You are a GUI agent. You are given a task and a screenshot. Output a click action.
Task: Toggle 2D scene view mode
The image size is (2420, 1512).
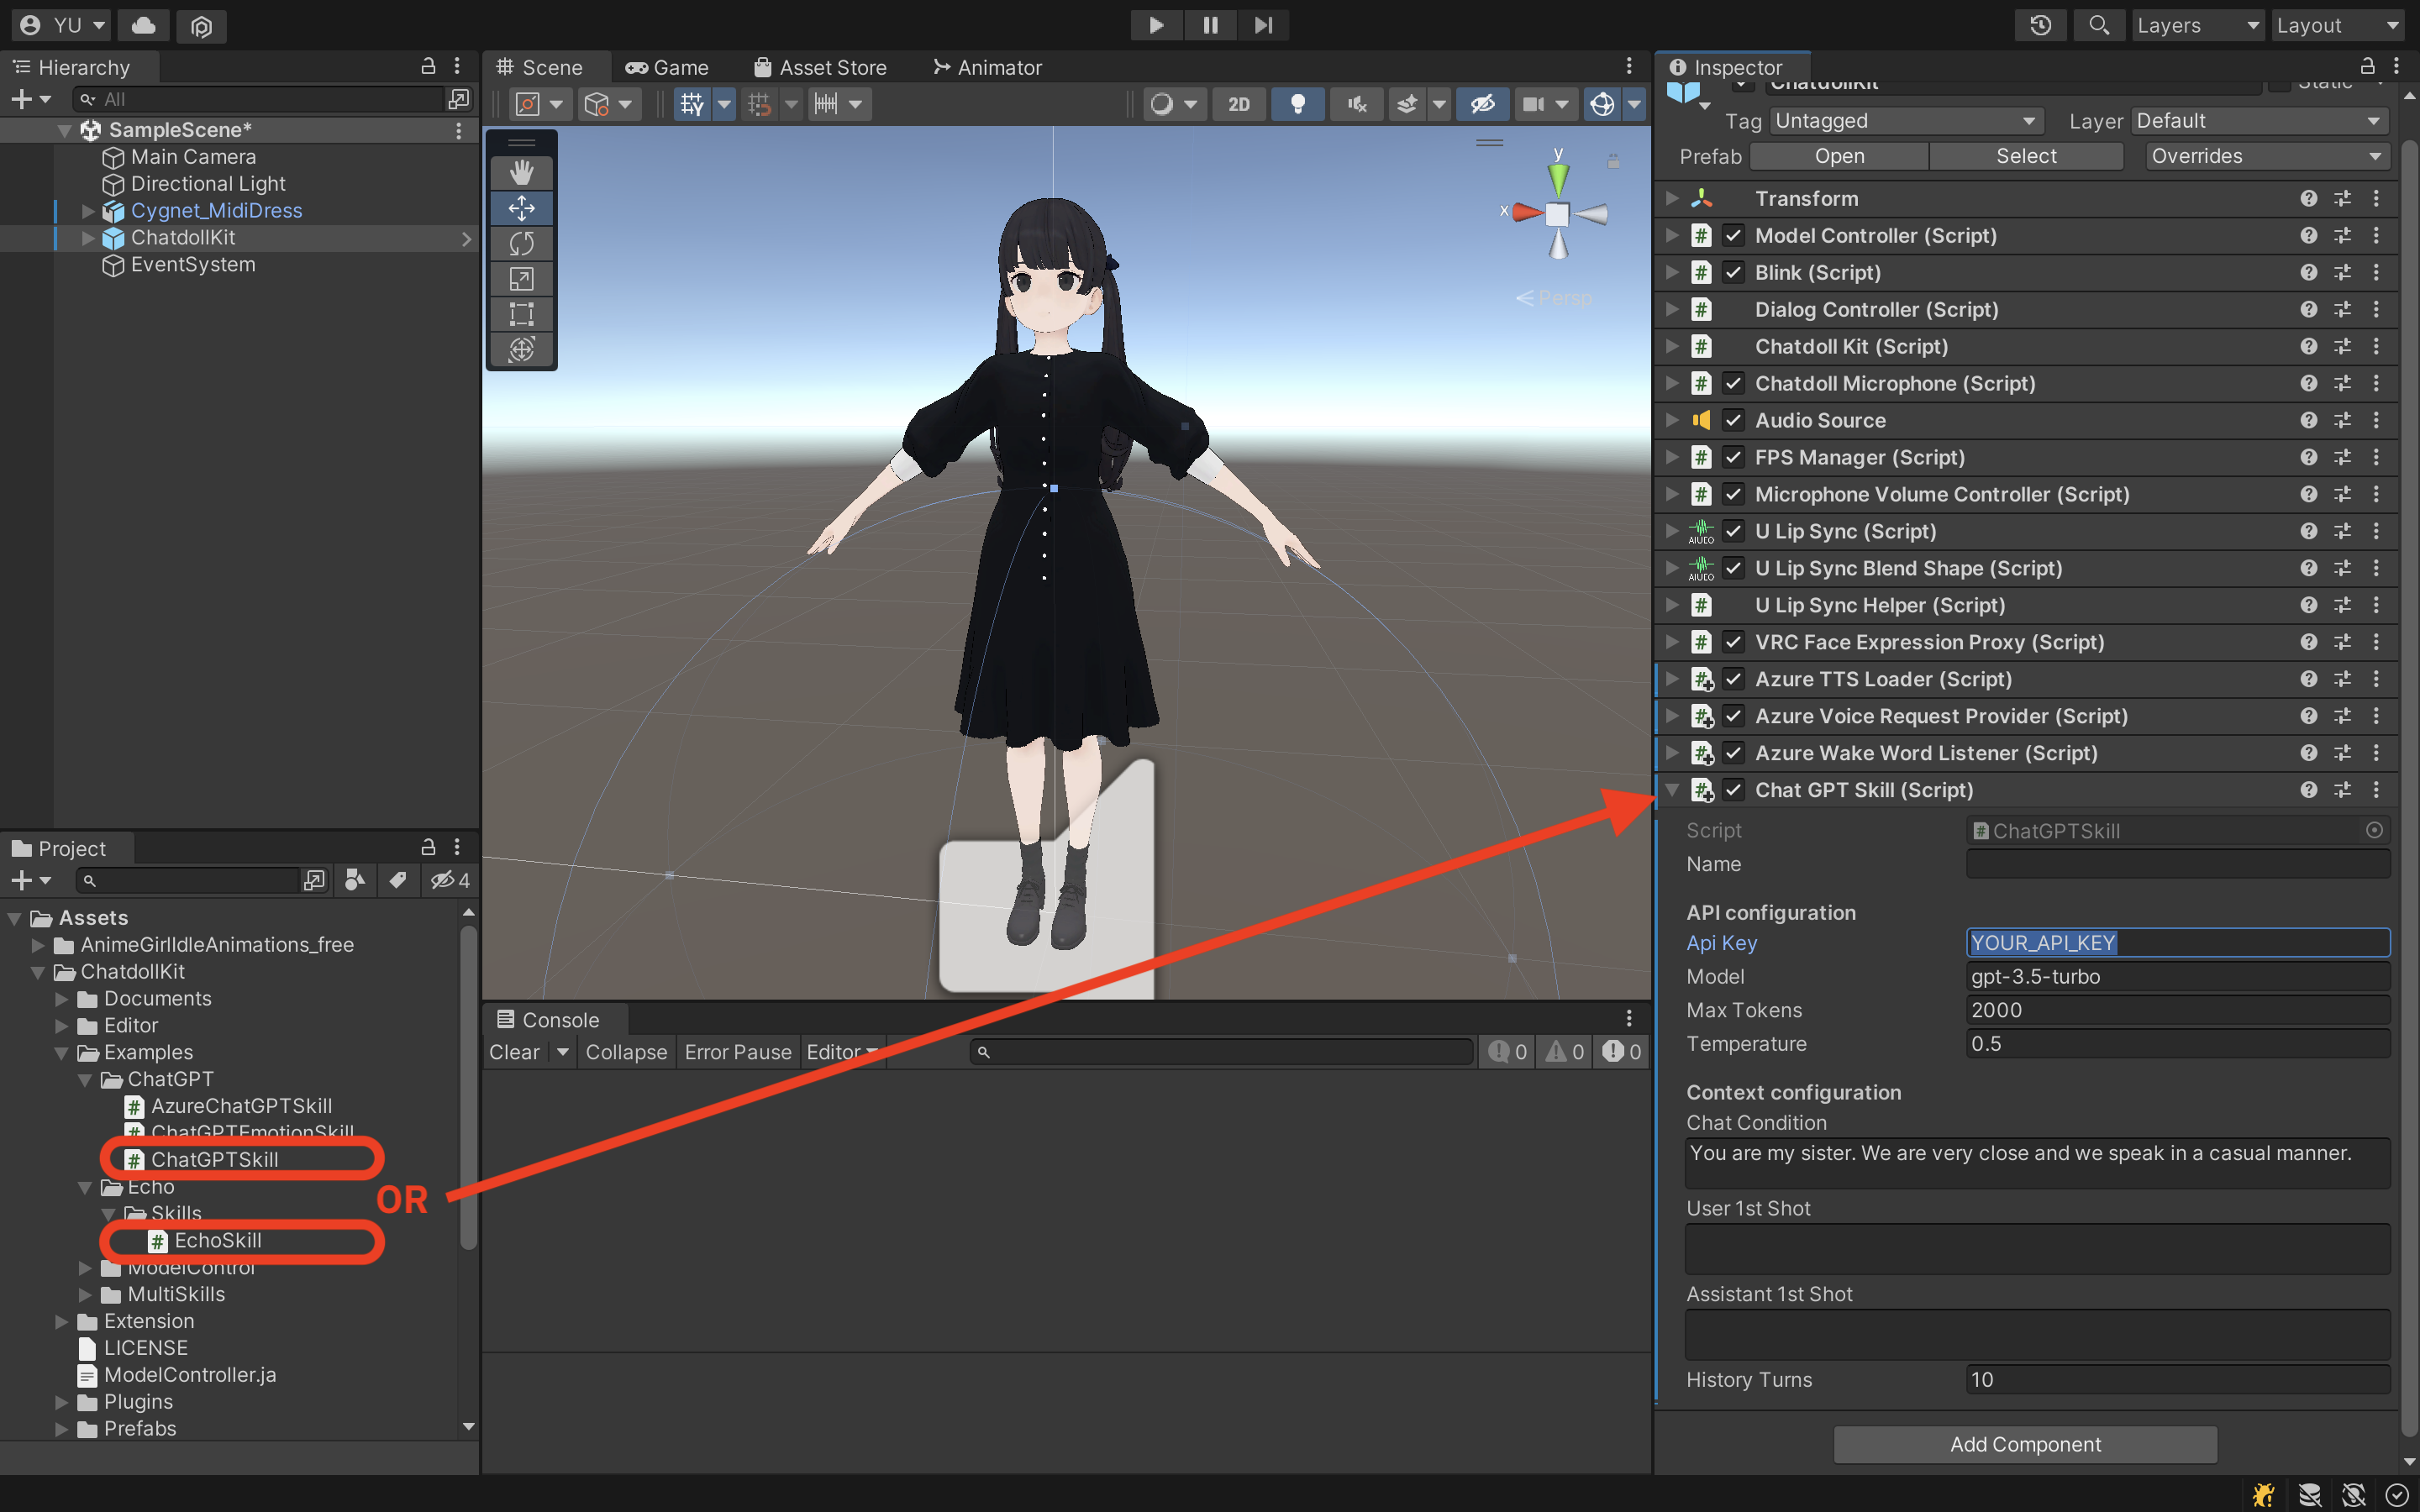pos(1238,104)
